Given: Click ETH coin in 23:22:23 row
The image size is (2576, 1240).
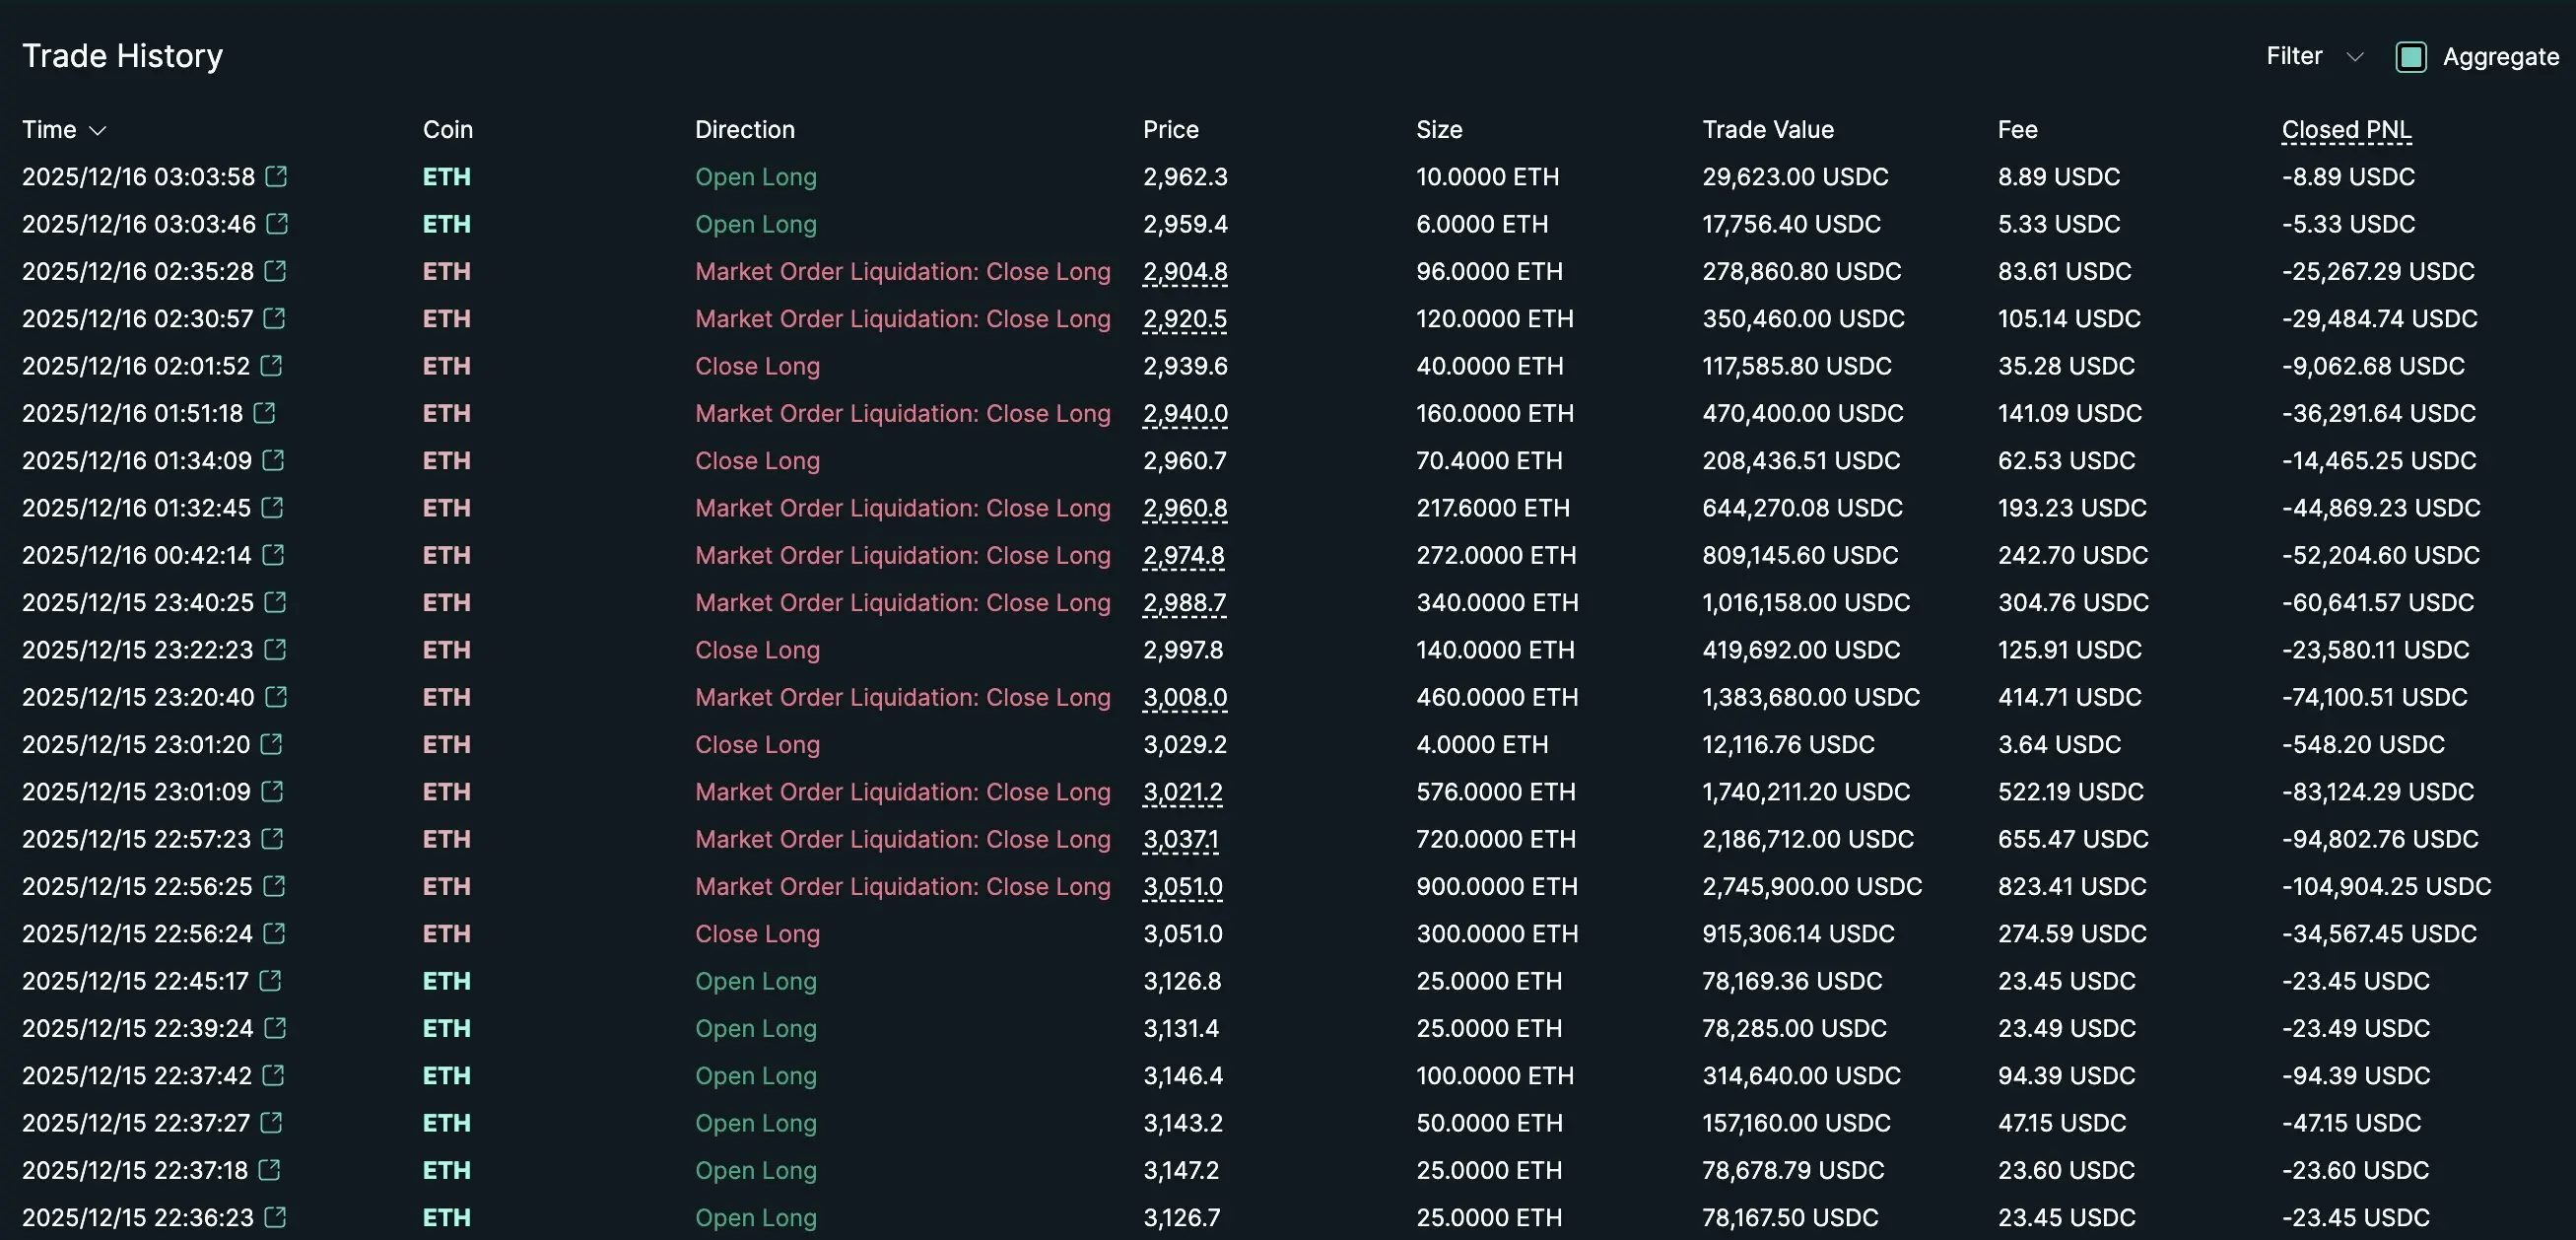Looking at the screenshot, I should (446, 650).
